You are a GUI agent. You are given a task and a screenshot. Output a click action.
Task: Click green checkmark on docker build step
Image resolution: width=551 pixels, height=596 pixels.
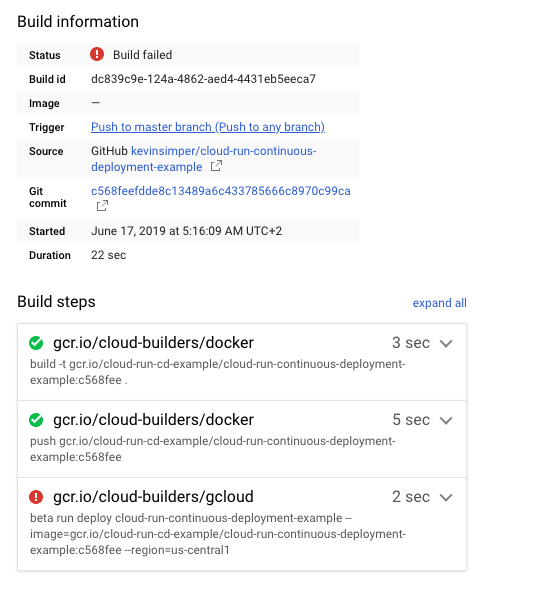[x=36, y=343]
